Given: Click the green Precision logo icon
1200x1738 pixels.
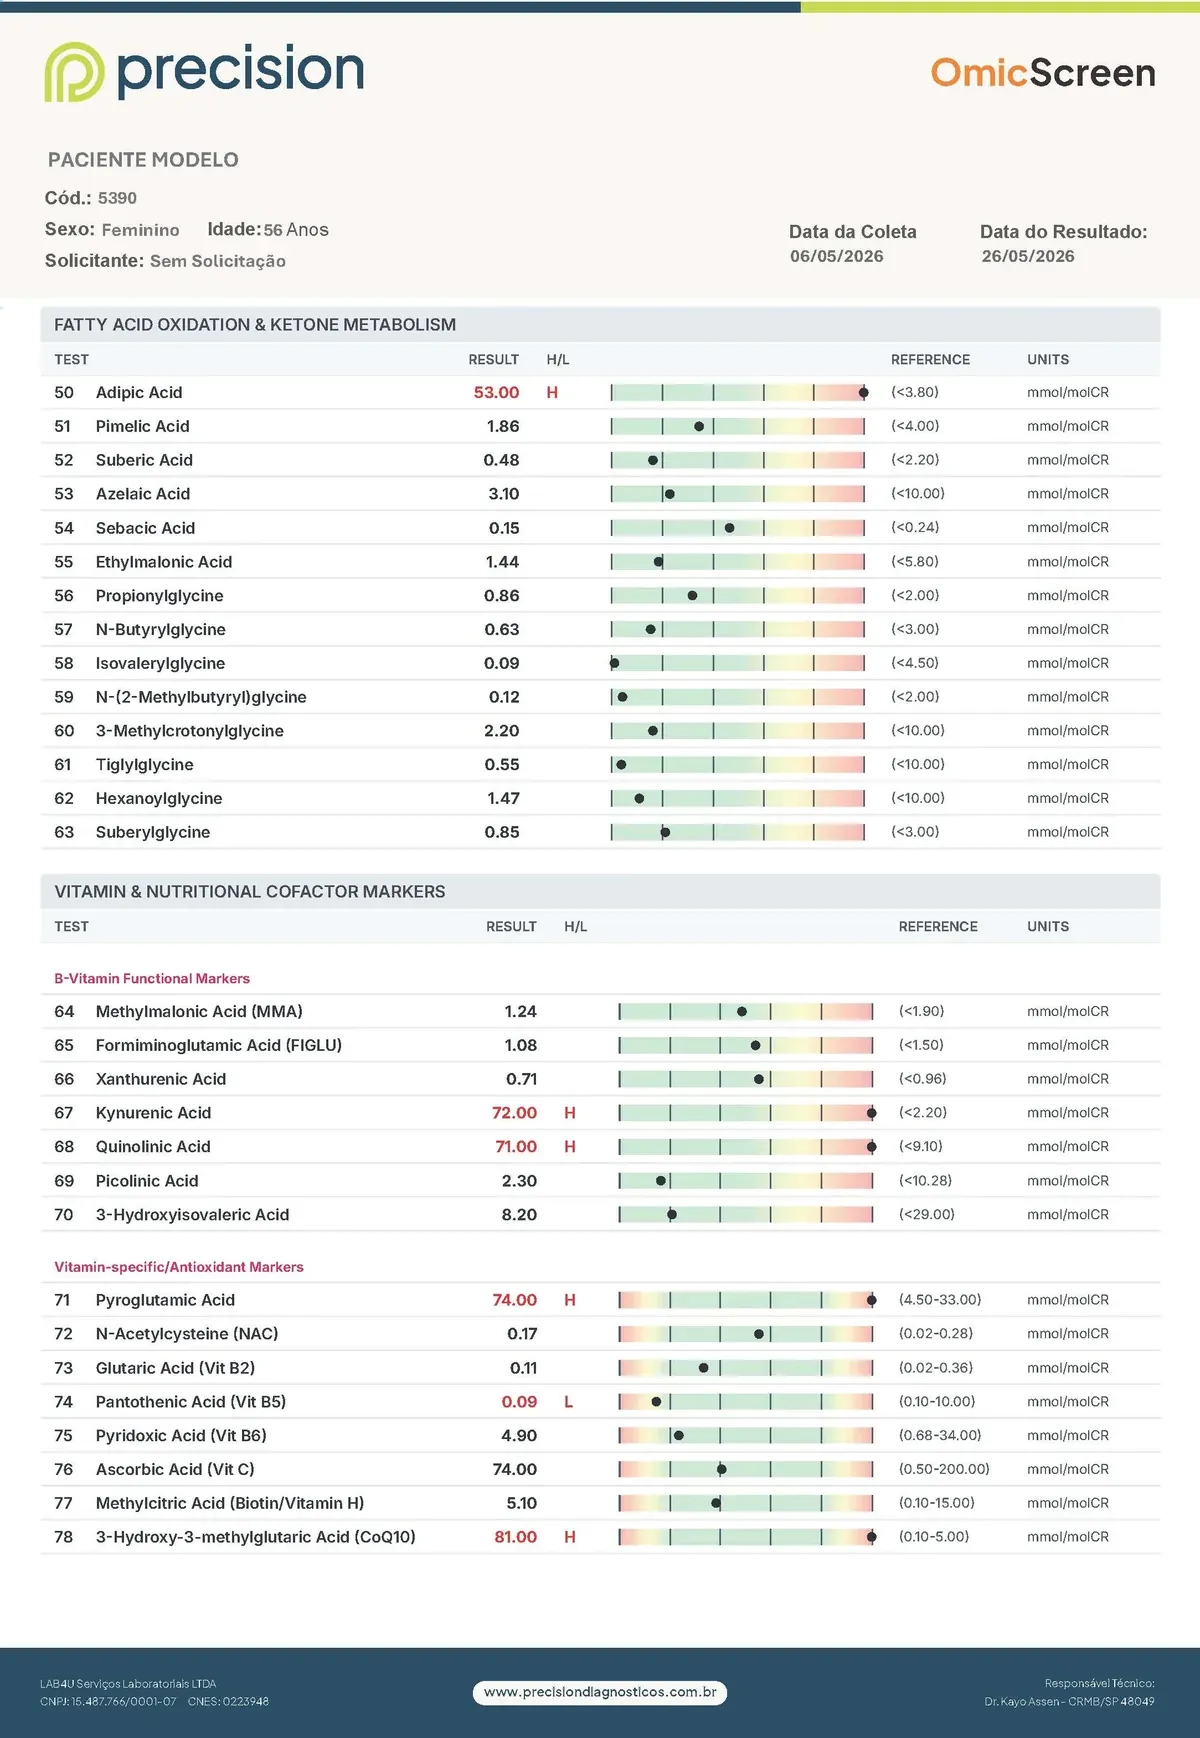Looking at the screenshot, I should tap(74, 72).
